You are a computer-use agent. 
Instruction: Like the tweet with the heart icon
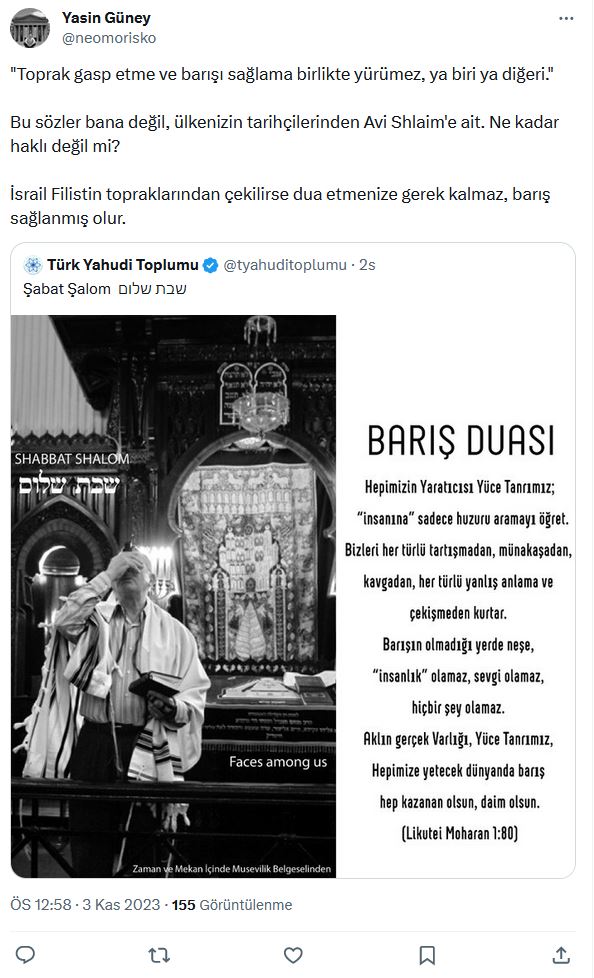tap(293, 954)
